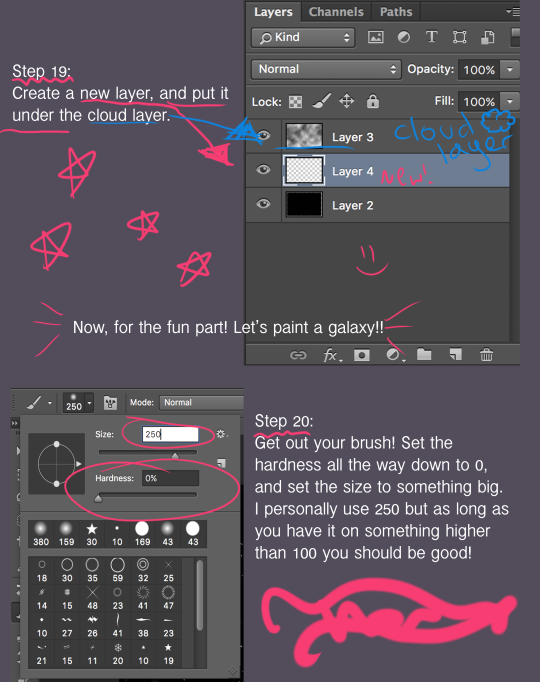540x682 pixels.
Task: Open the brush preset picker 250 arrow
Action: coord(90,403)
